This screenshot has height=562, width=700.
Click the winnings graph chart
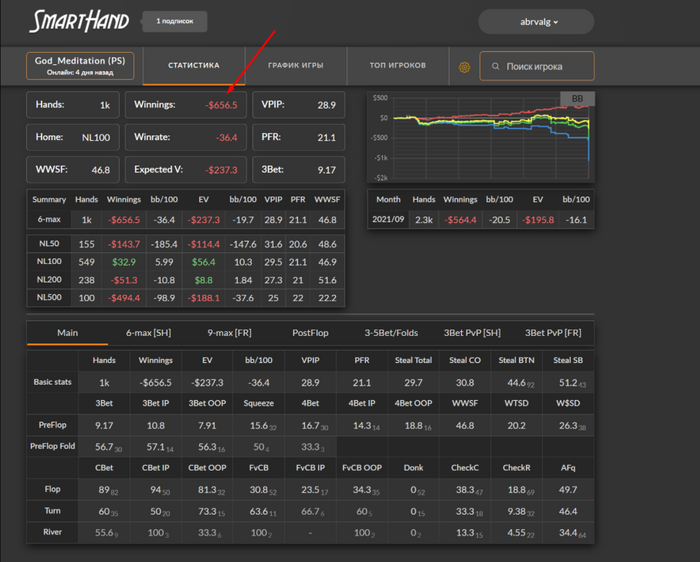[x=481, y=137]
